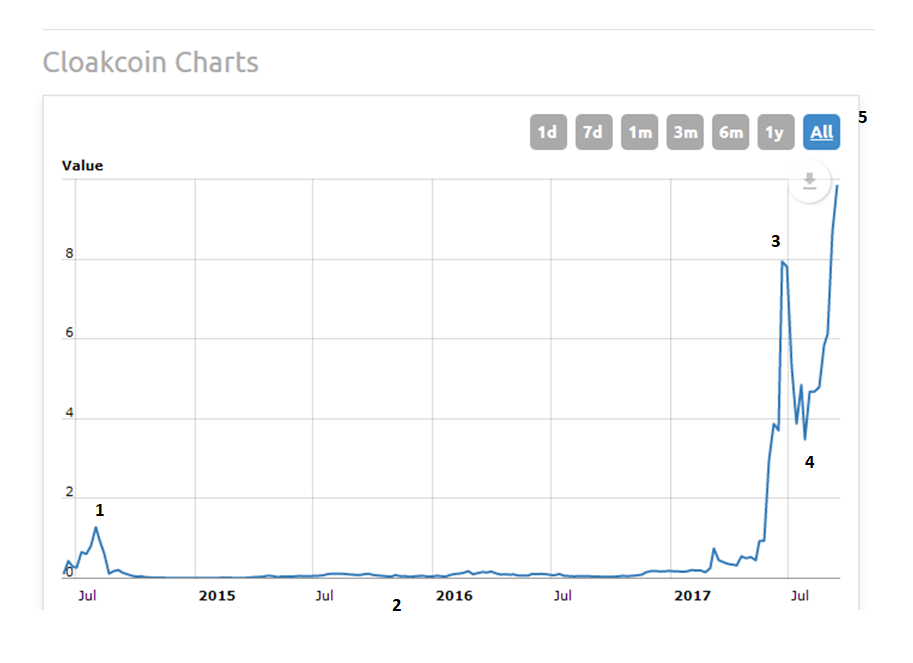Click the highlighted All range button
913x663 pixels.
(x=821, y=132)
